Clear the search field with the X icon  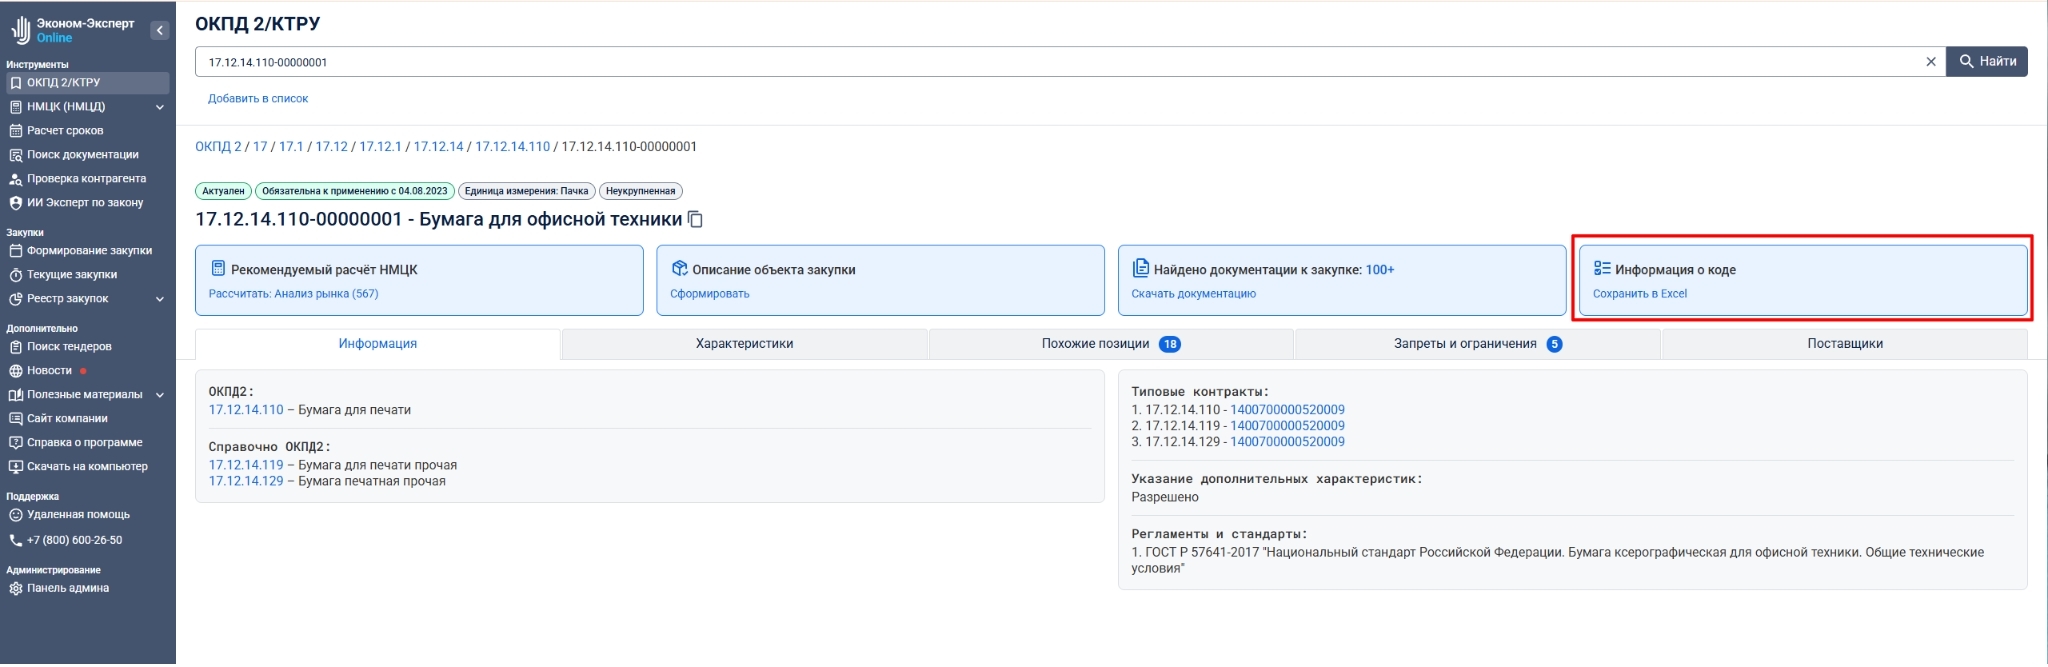(x=1930, y=62)
